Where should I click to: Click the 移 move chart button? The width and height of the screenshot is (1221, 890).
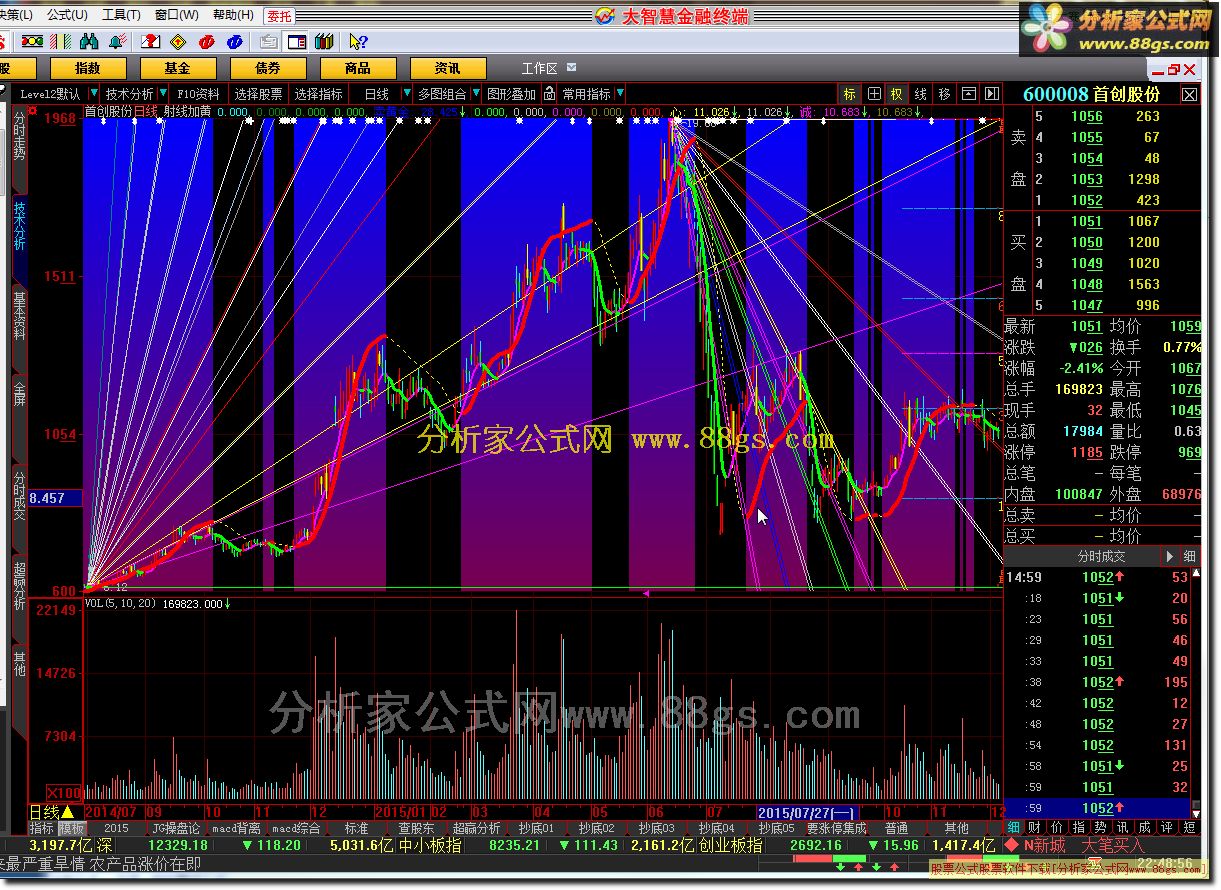[x=944, y=94]
